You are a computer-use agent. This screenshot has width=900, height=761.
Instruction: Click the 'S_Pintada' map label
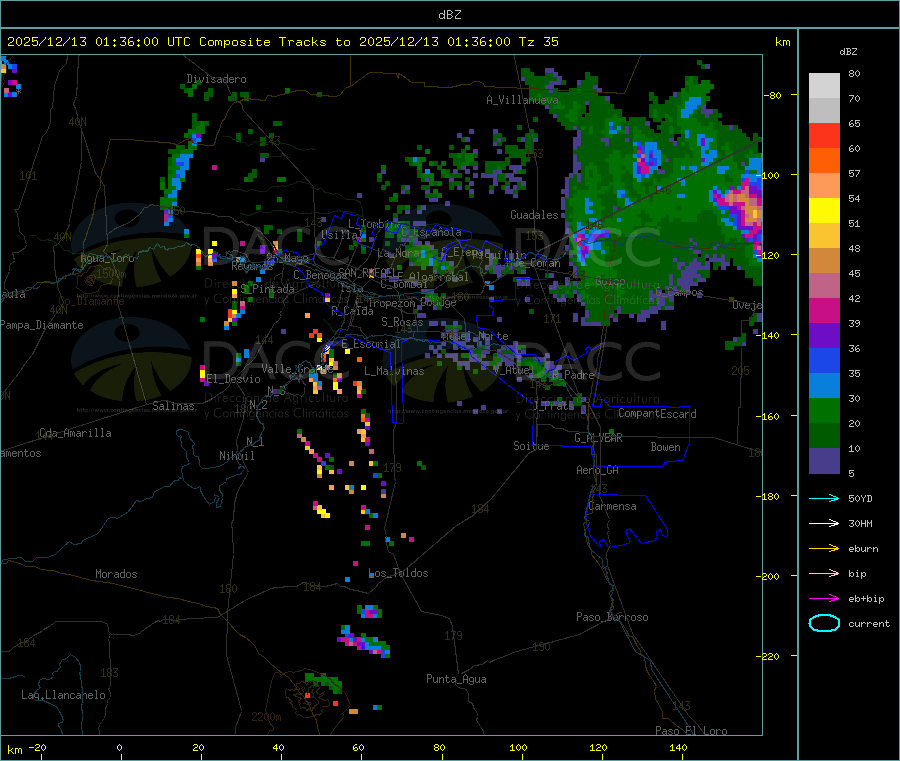[x=267, y=289]
